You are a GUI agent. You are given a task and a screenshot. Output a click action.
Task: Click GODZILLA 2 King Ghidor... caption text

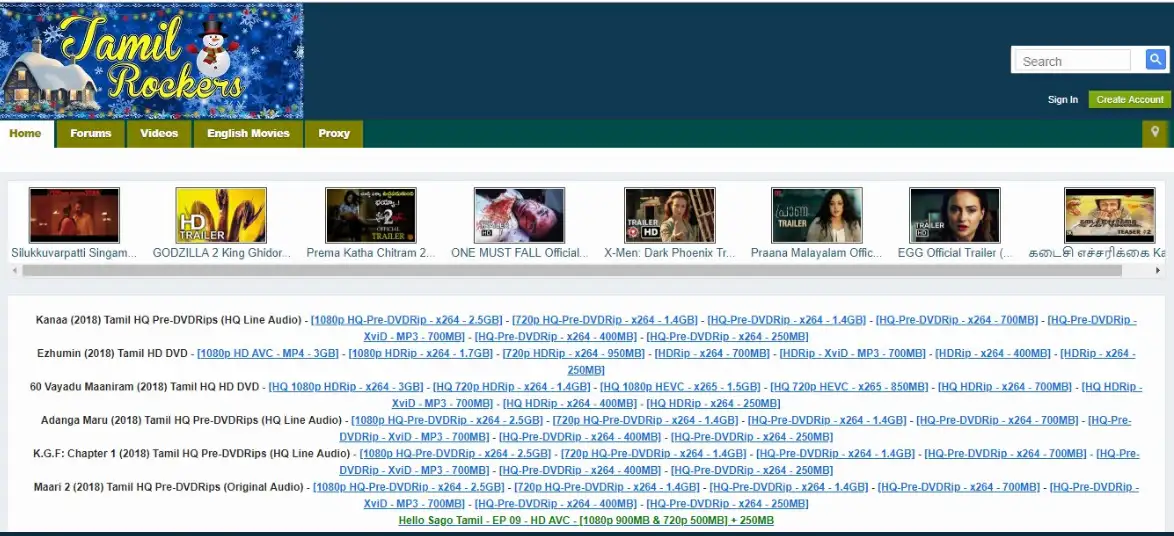point(221,253)
